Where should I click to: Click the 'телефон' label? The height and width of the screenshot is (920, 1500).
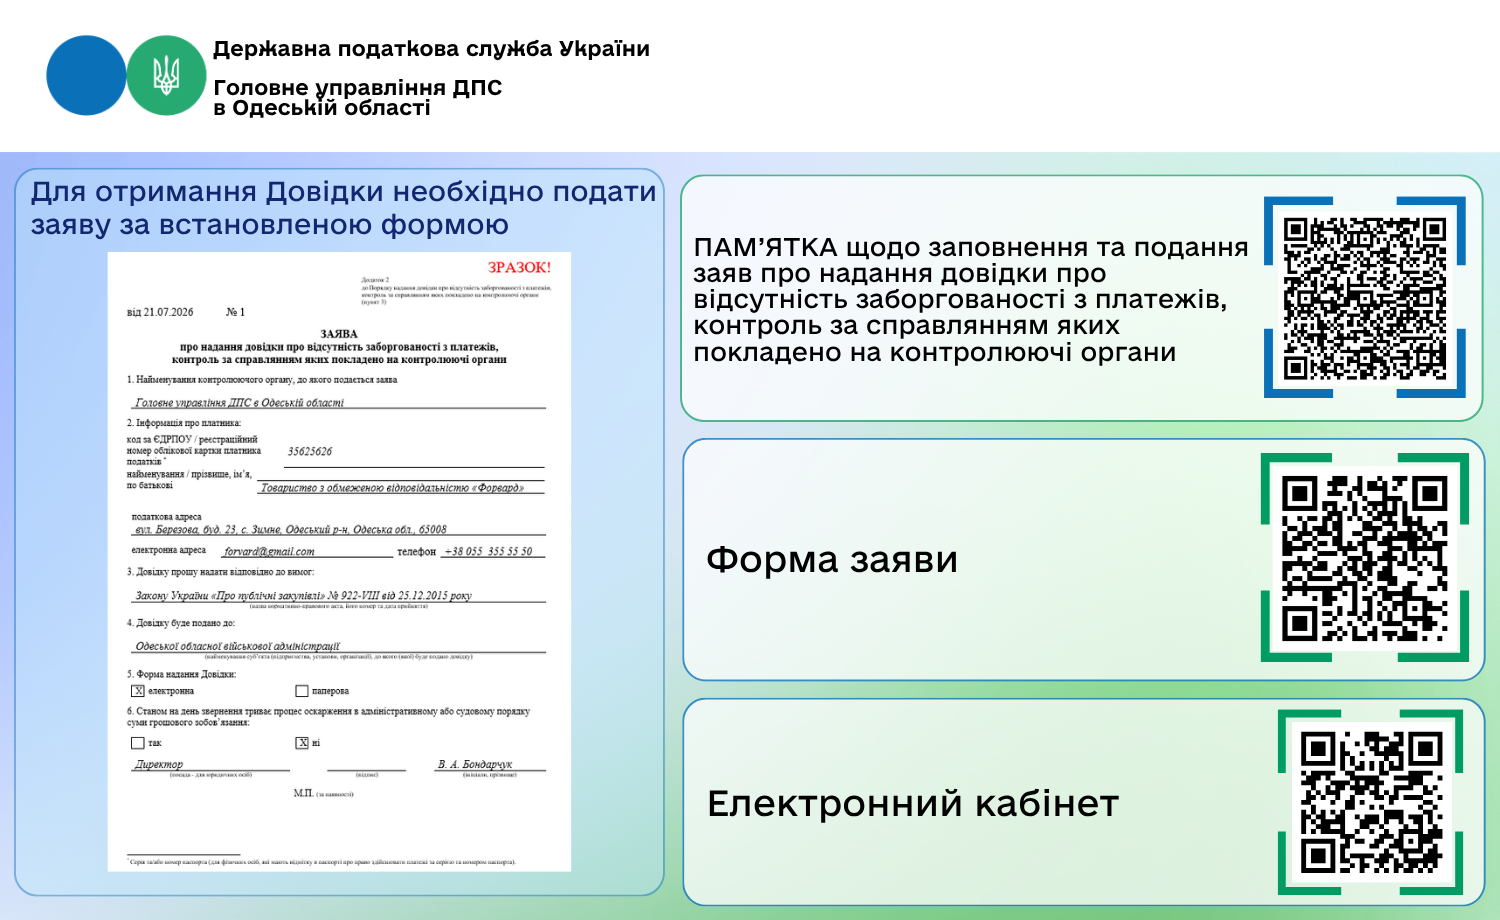[x=416, y=551]
